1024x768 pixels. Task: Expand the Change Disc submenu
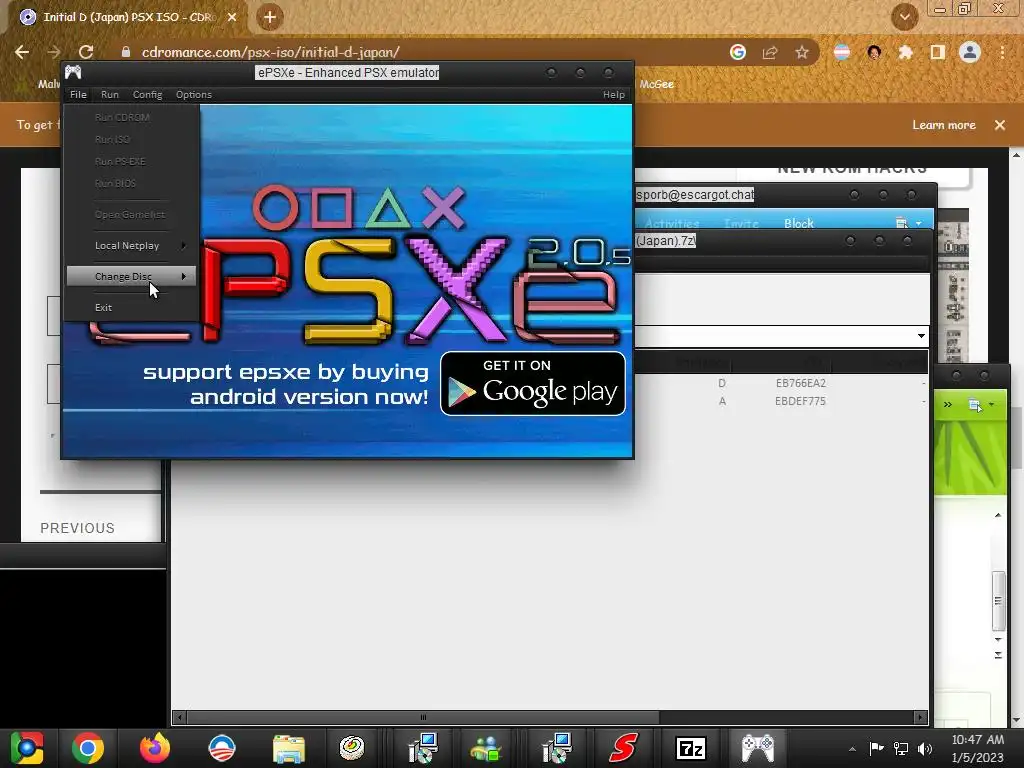(132, 276)
